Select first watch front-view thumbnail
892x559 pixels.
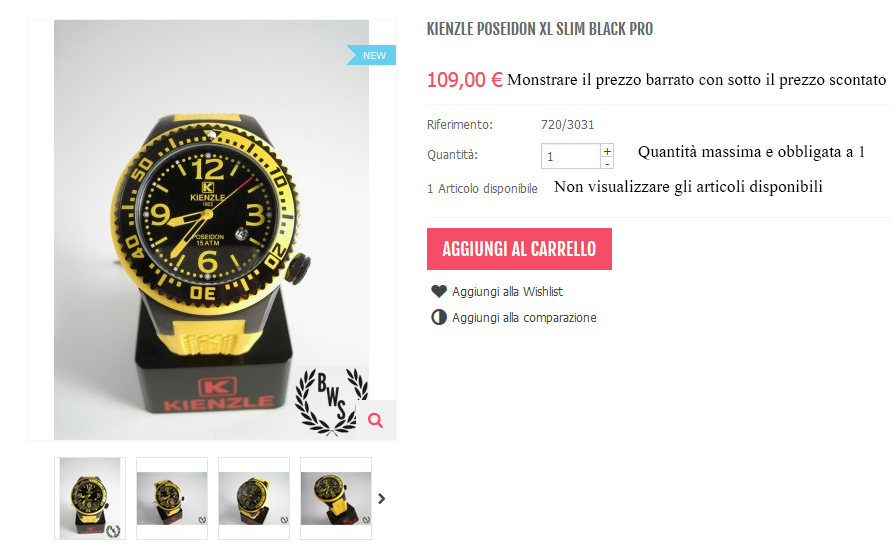coord(90,498)
